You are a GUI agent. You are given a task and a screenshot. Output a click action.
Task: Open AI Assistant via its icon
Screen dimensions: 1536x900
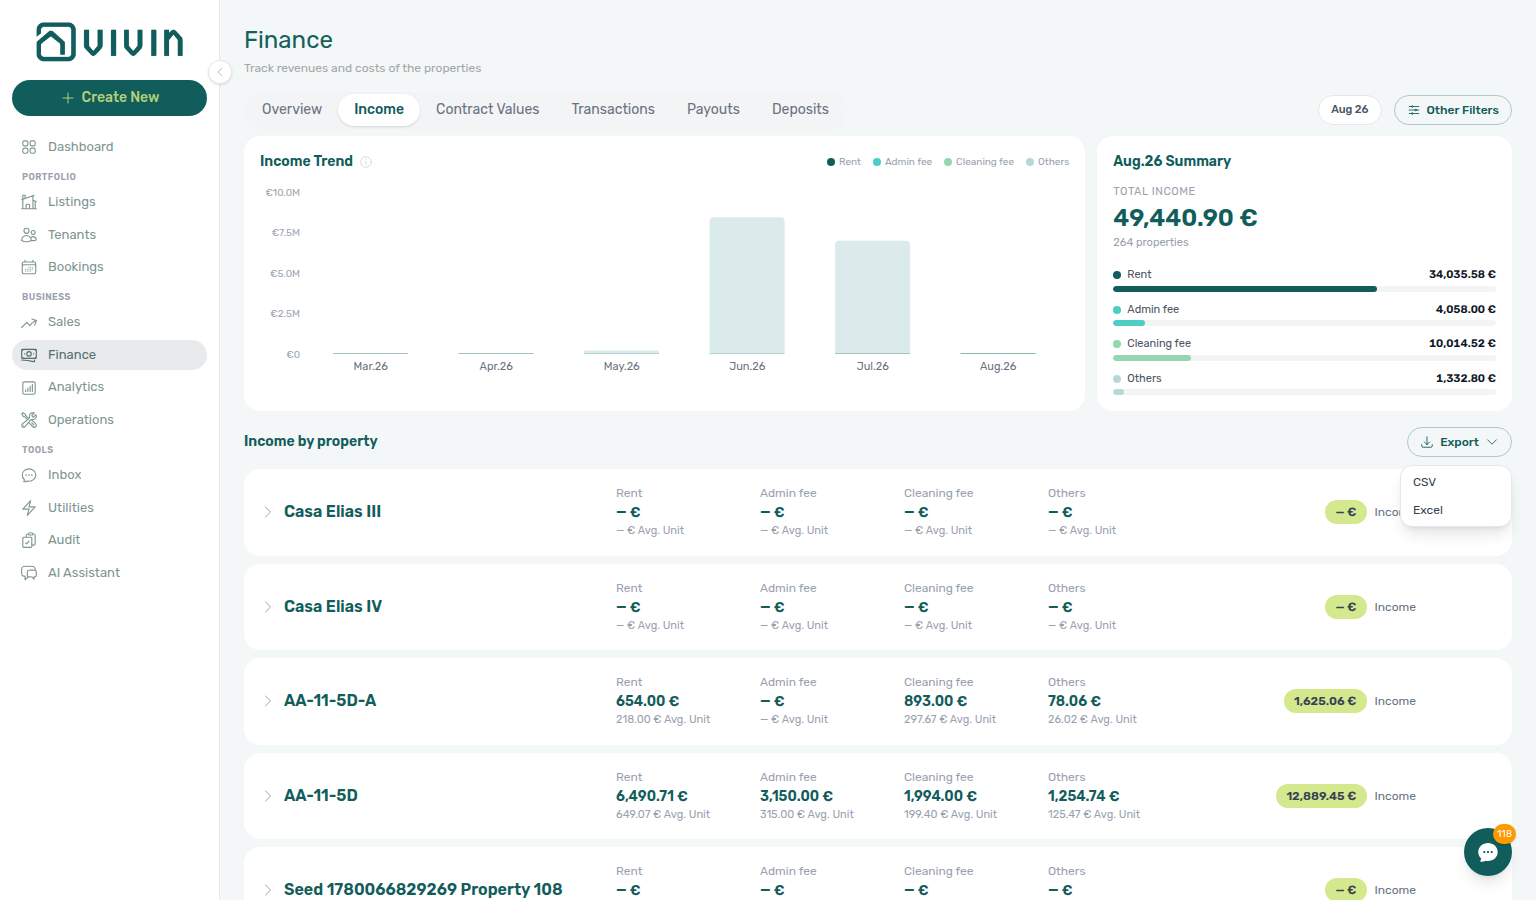pyautogui.click(x=29, y=573)
